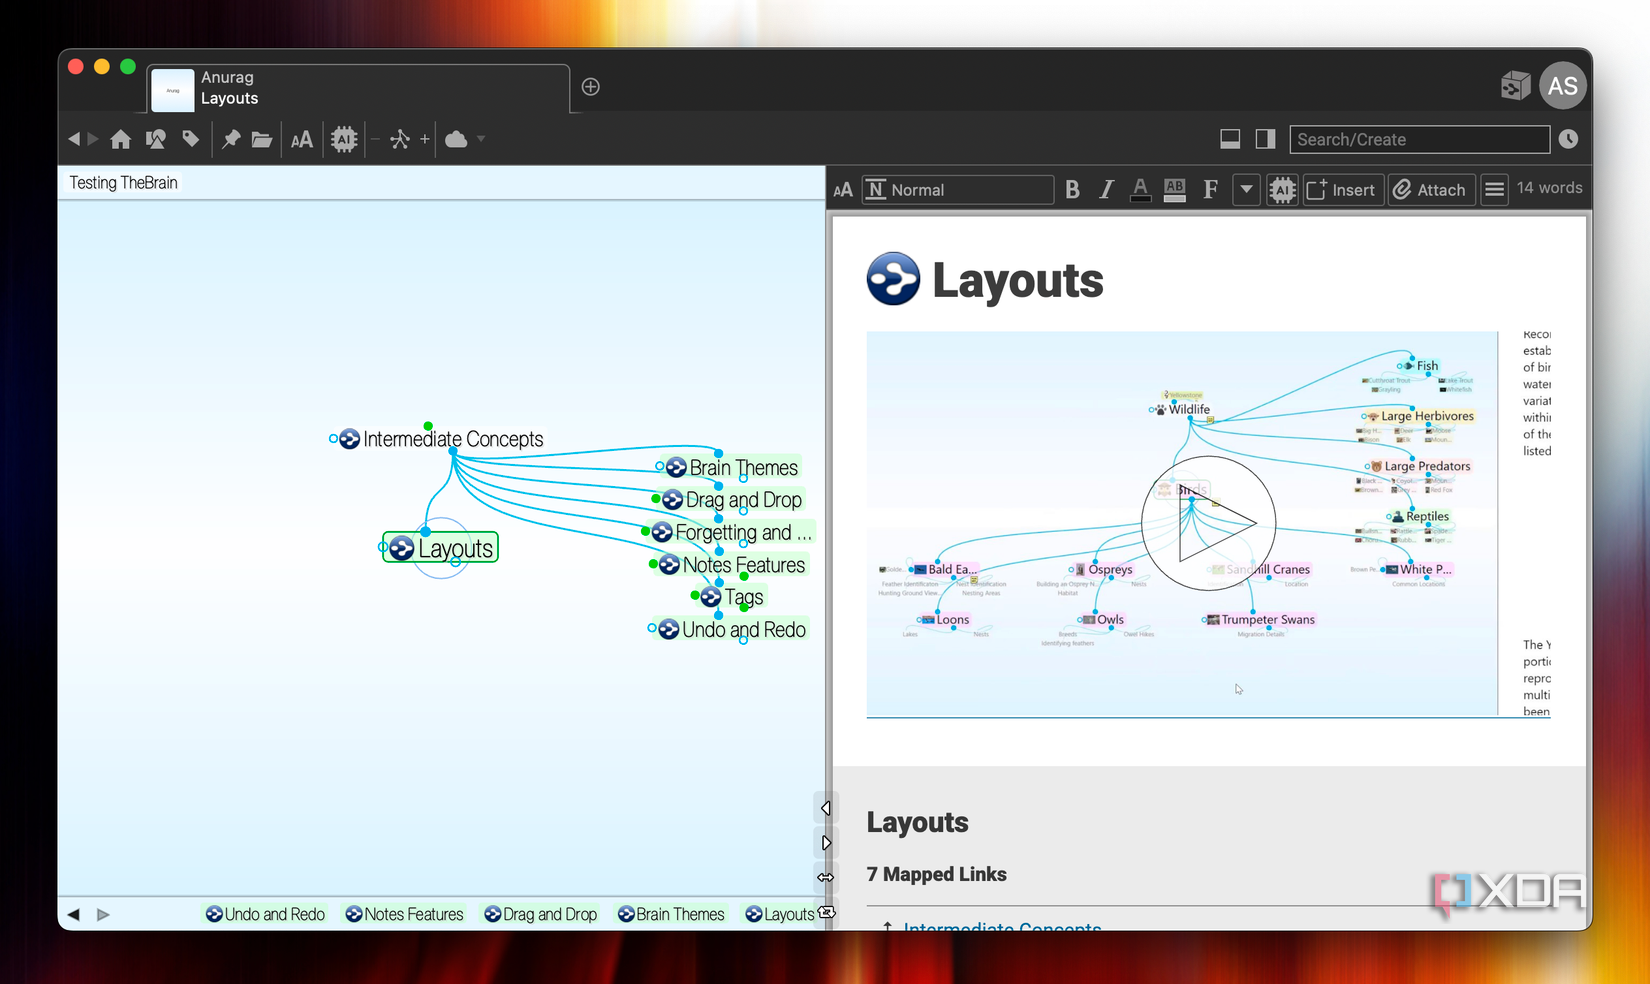Click the pin thought icon

pos(231,139)
